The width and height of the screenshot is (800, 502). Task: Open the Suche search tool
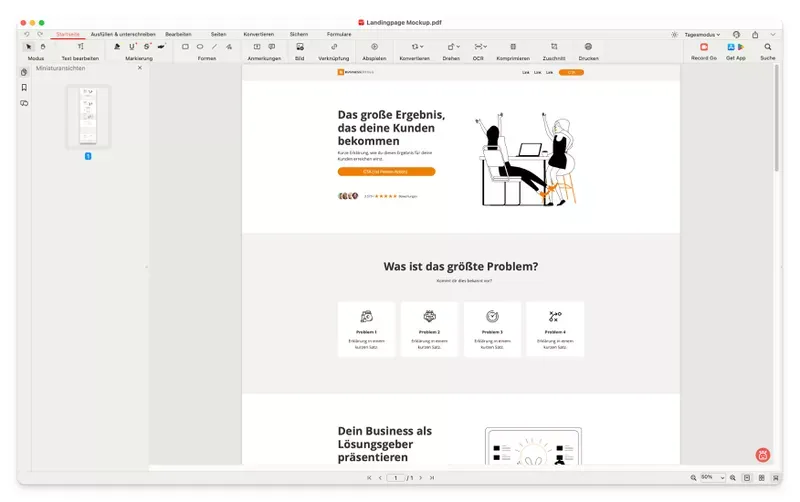pyautogui.click(x=767, y=47)
